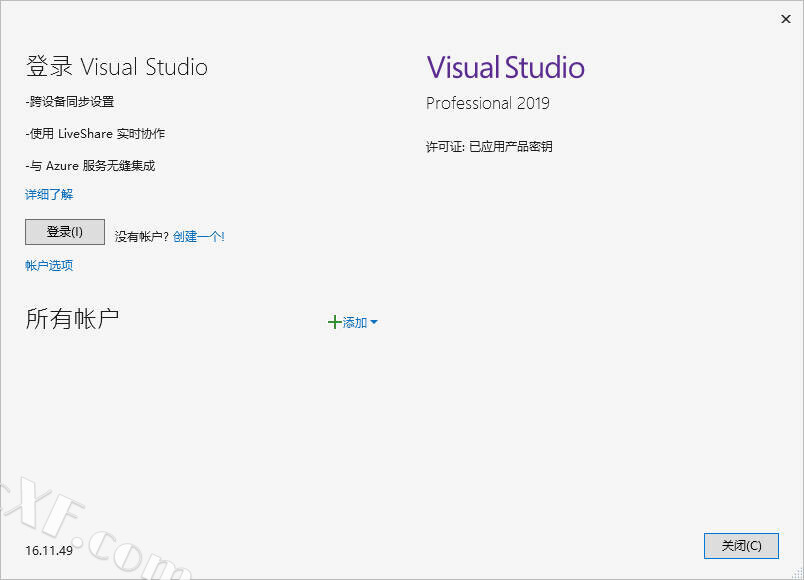Click the -与 Azure 服务无缝集成 line
This screenshot has width=804, height=580.
pos(90,166)
